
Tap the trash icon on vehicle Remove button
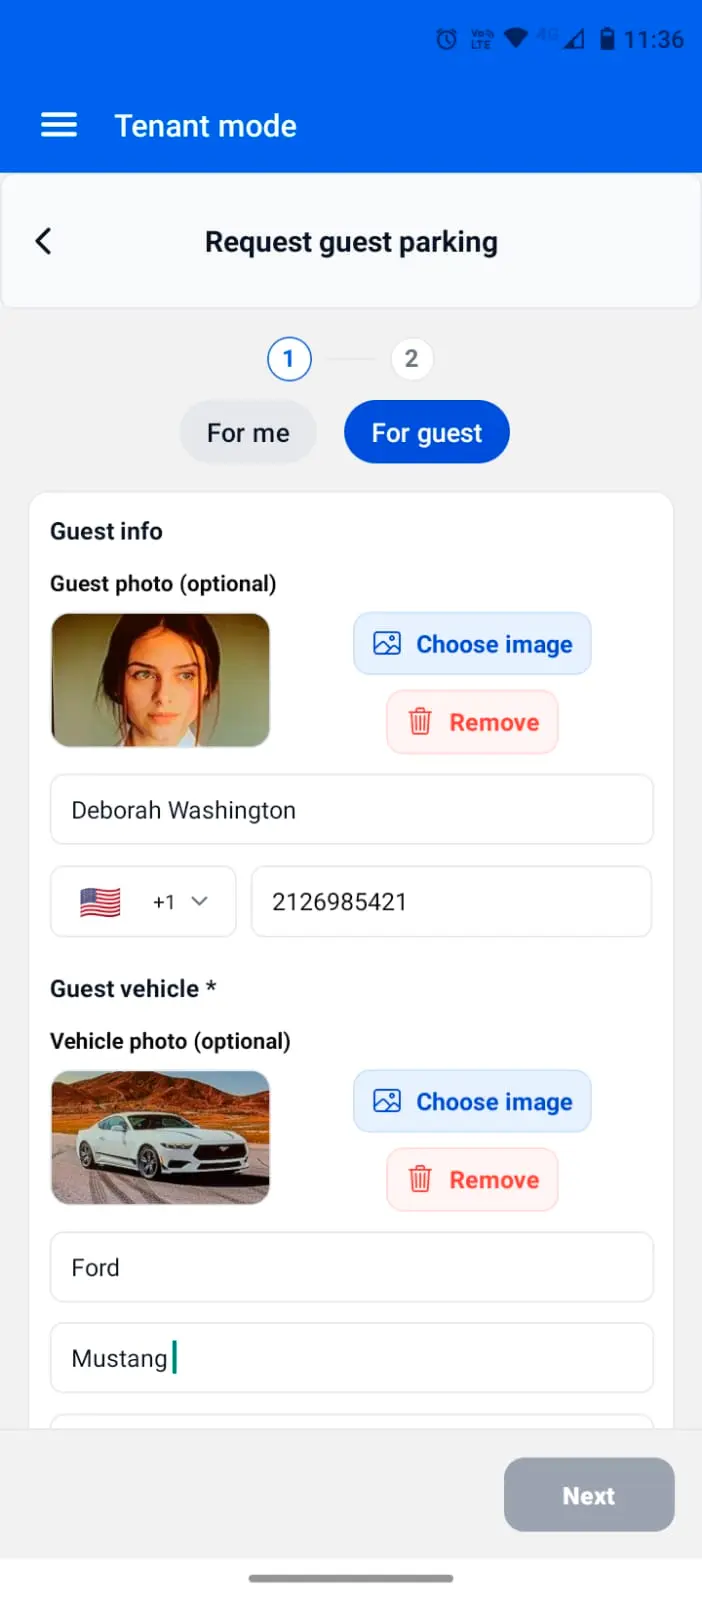pyautogui.click(x=420, y=1179)
